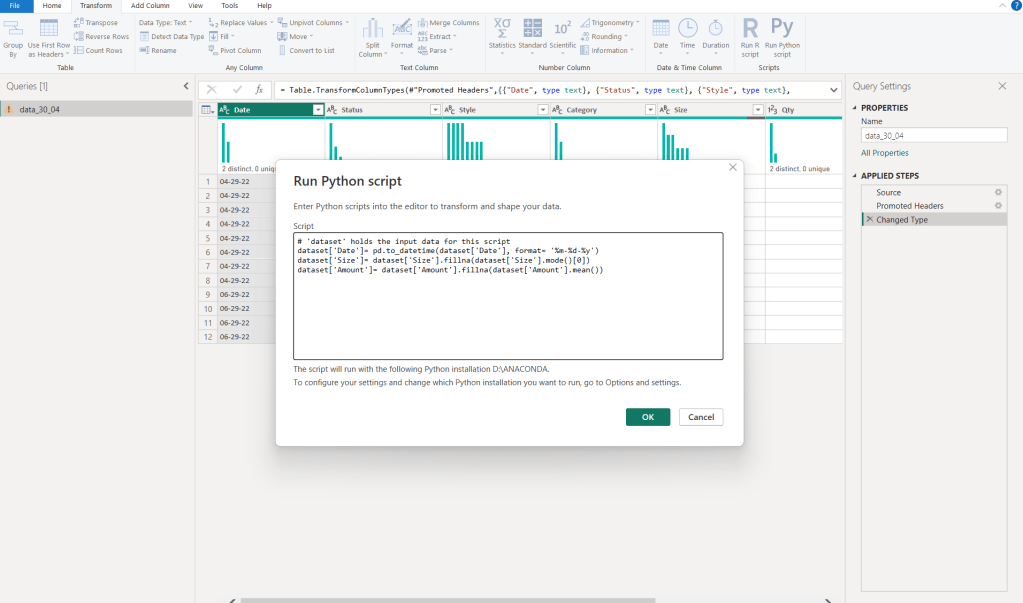This screenshot has height=603, width=1023.
Task: Expand the formula bar with the chevron
Action: 834,90
